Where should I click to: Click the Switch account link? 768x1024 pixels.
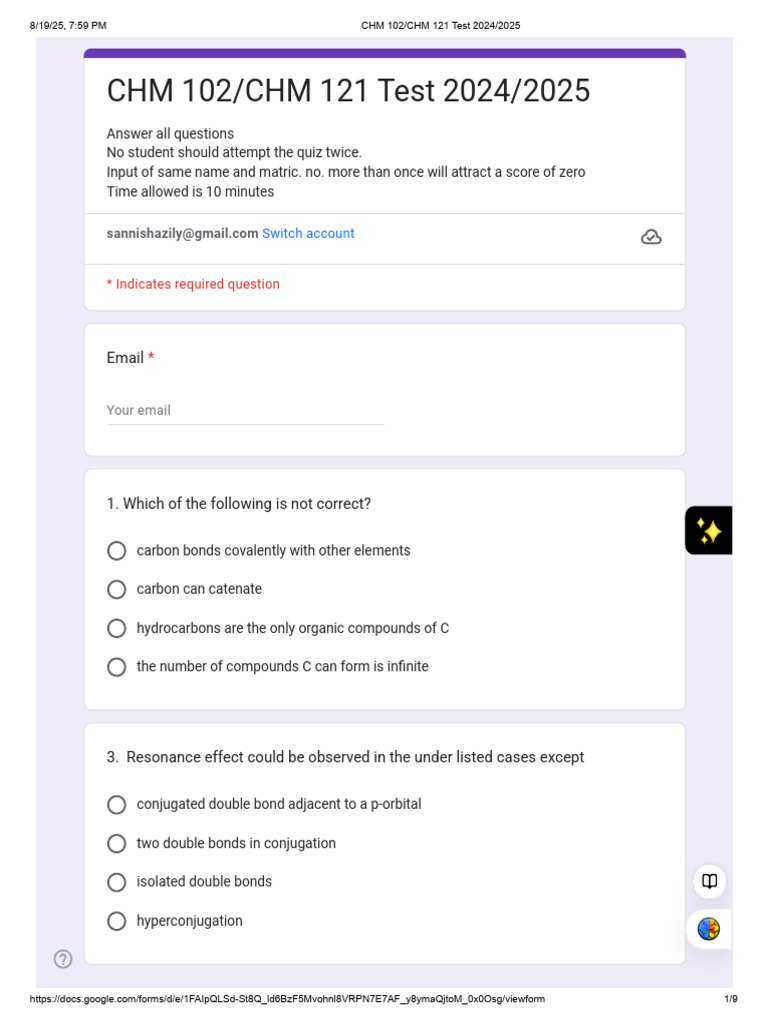(308, 233)
